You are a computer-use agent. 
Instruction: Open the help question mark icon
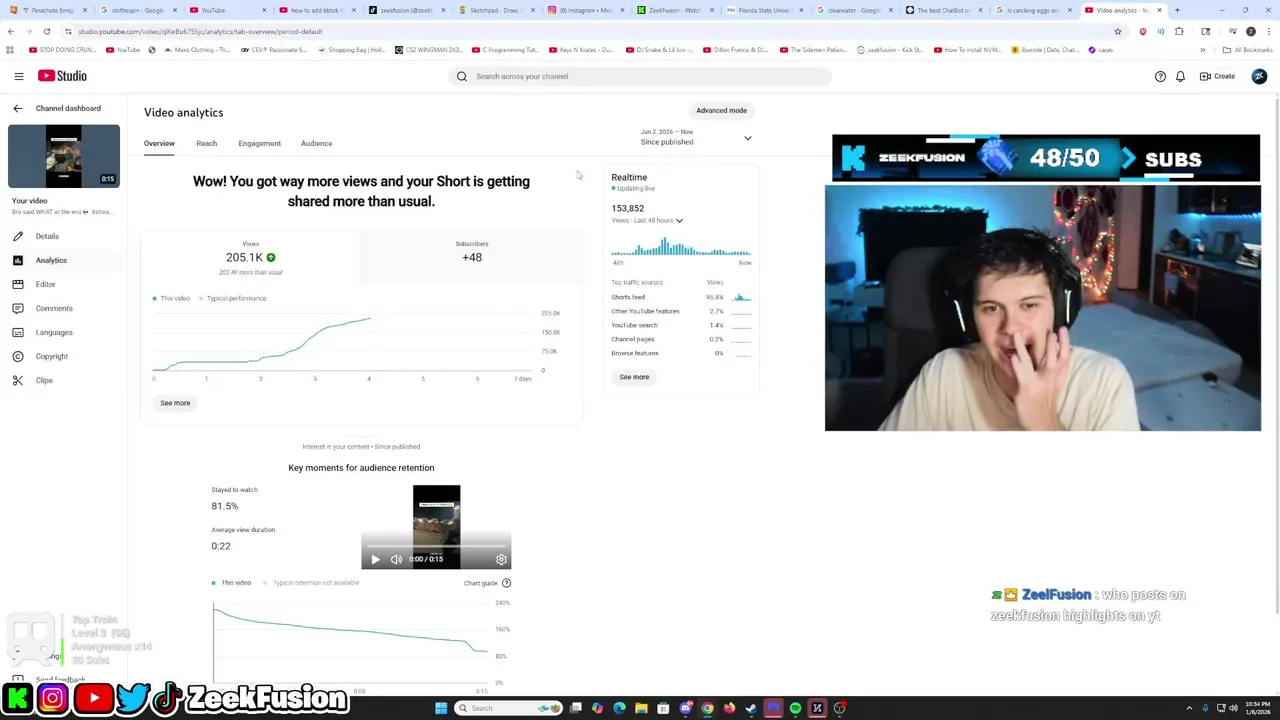(x=1160, y=76)
